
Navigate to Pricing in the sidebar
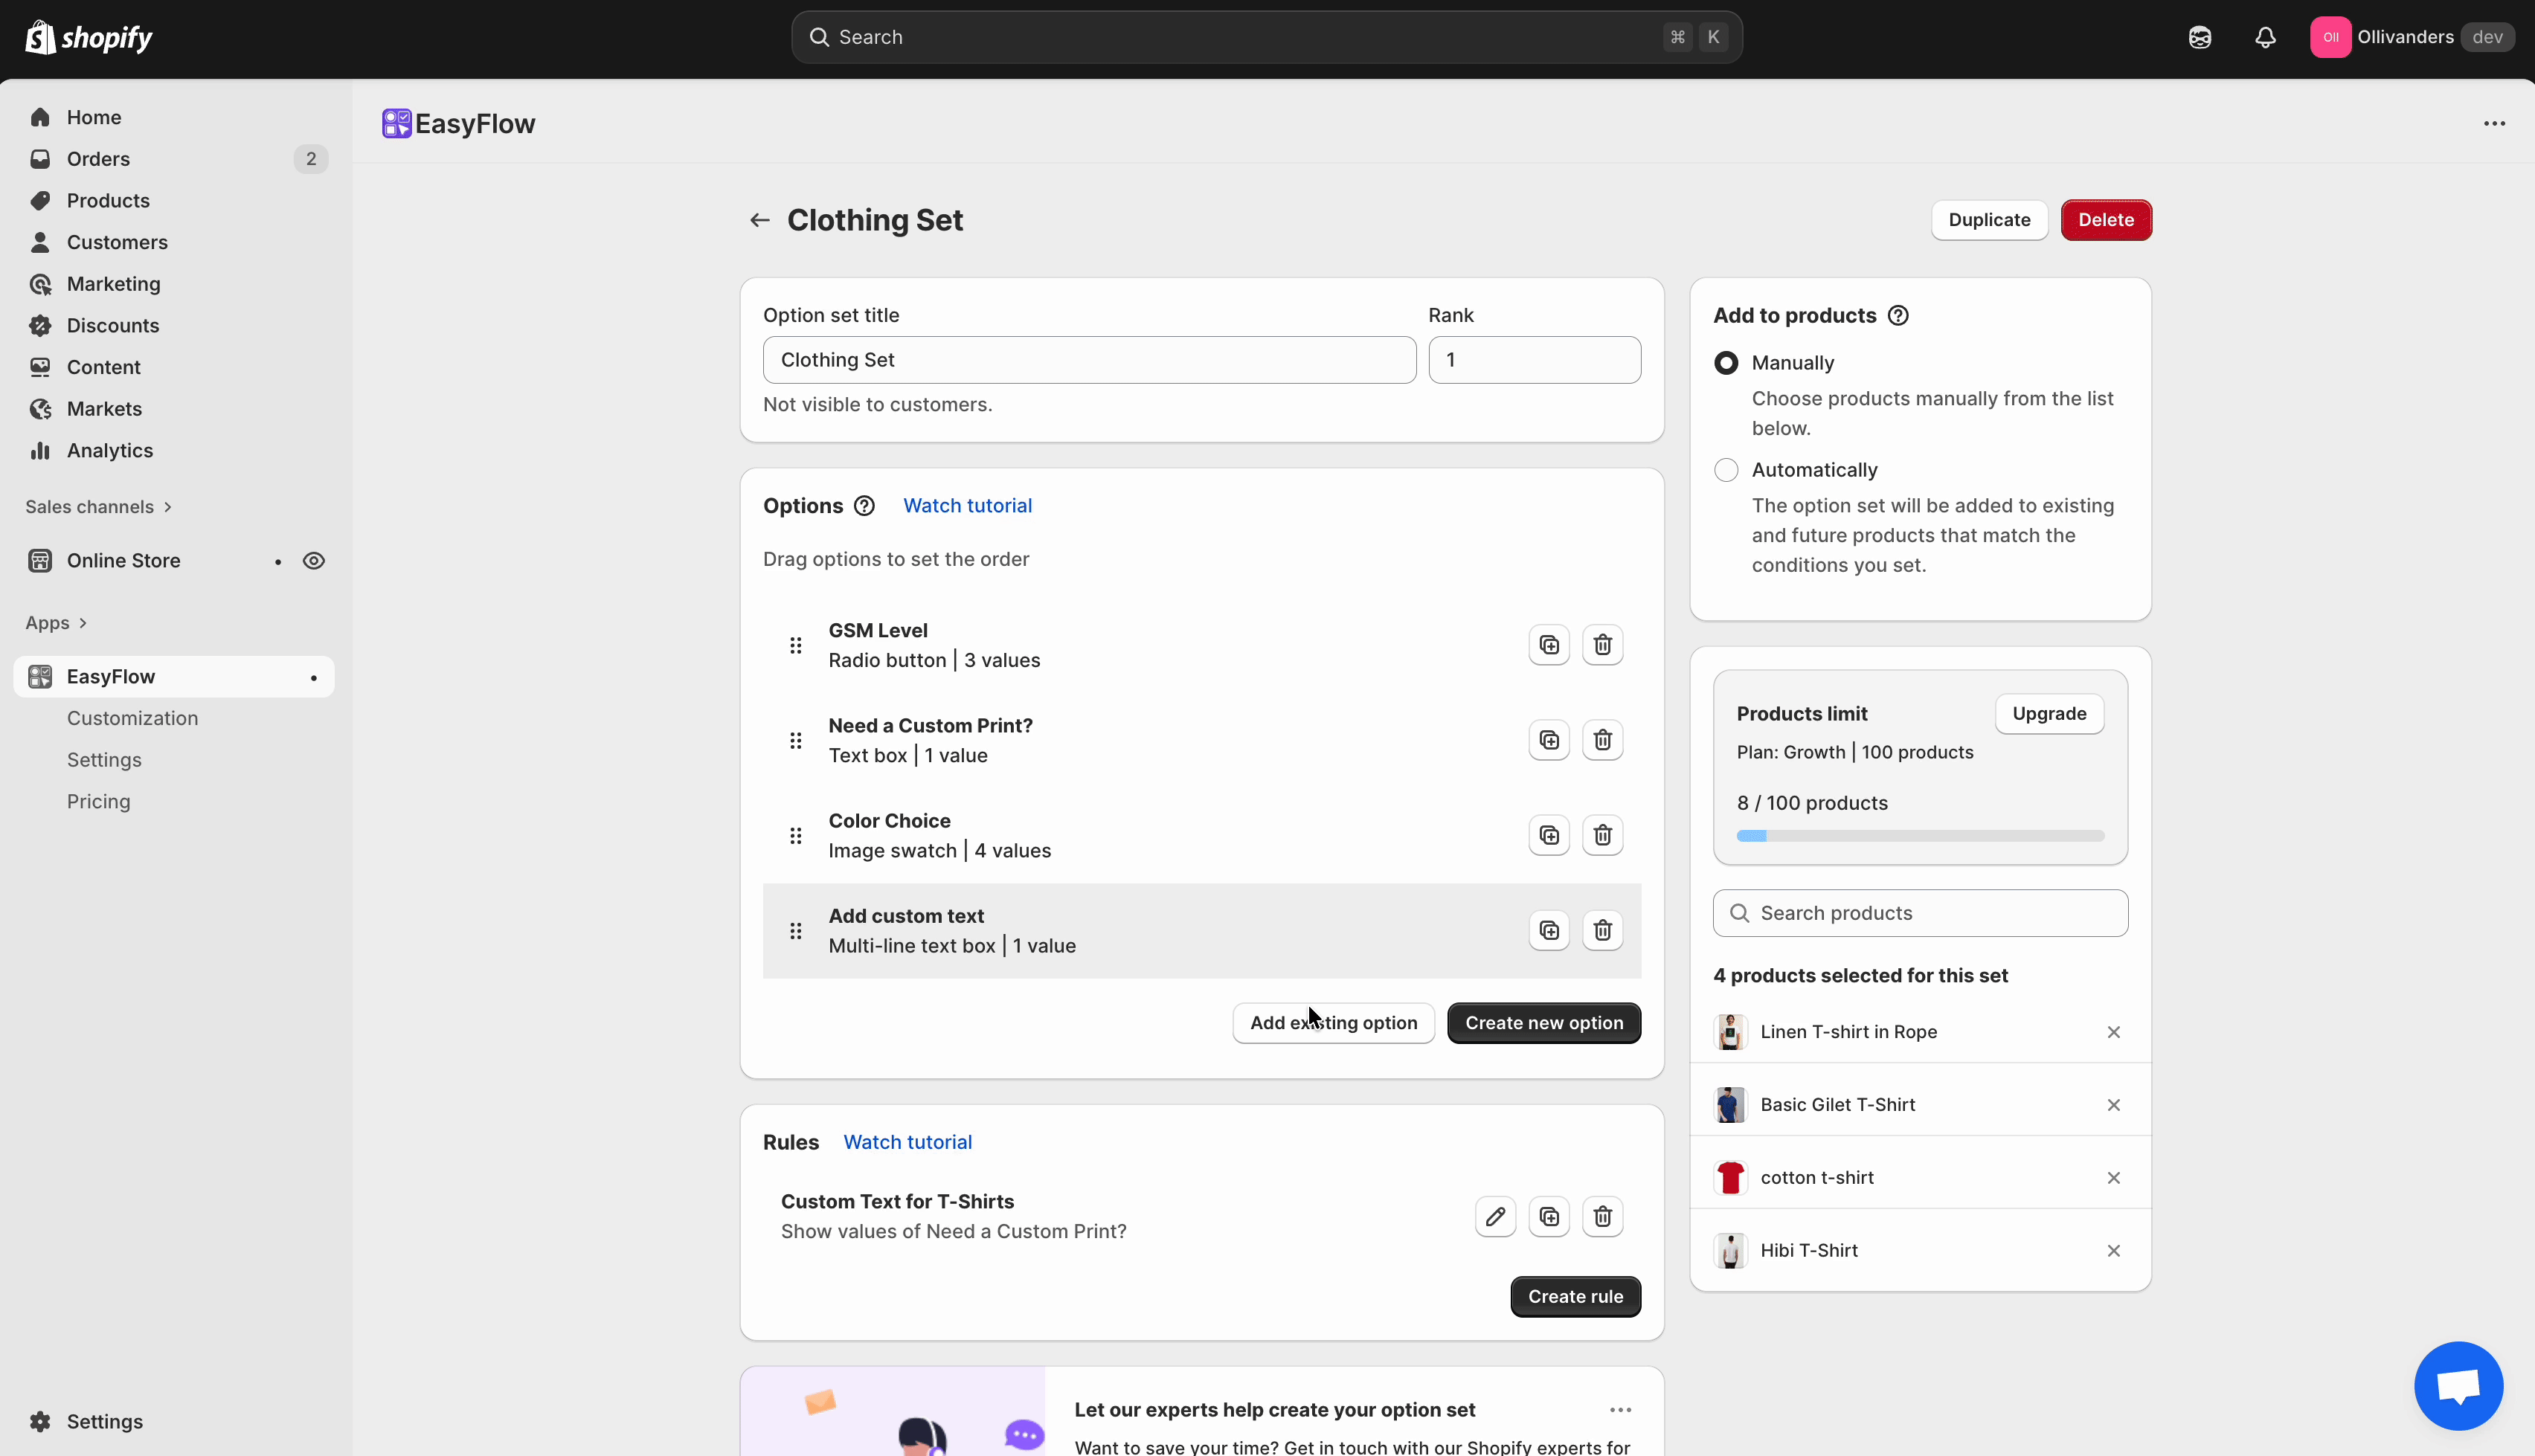99,801
